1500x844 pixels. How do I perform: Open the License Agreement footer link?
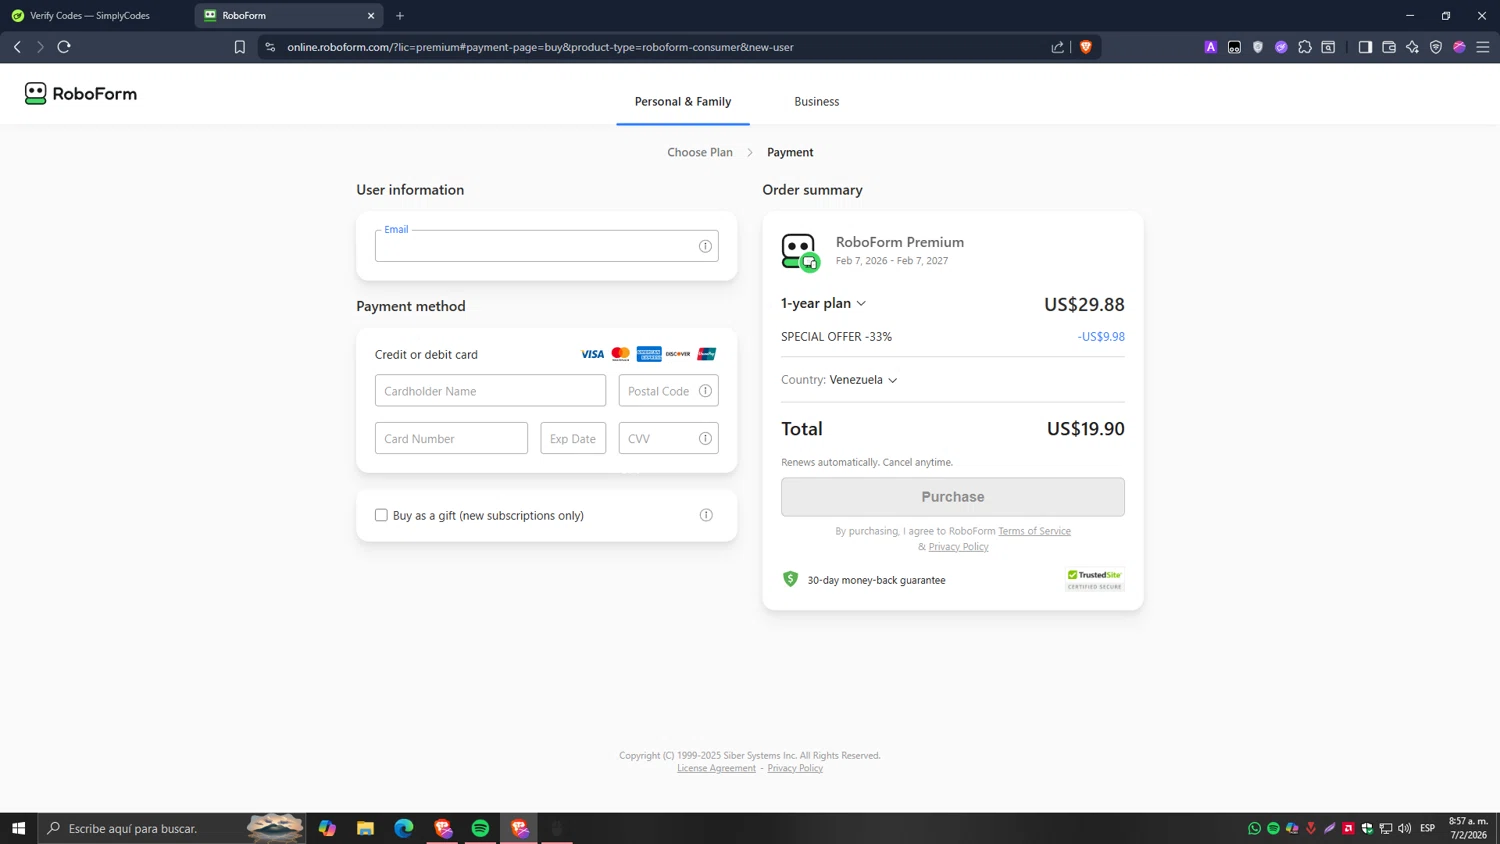(716, 768)
